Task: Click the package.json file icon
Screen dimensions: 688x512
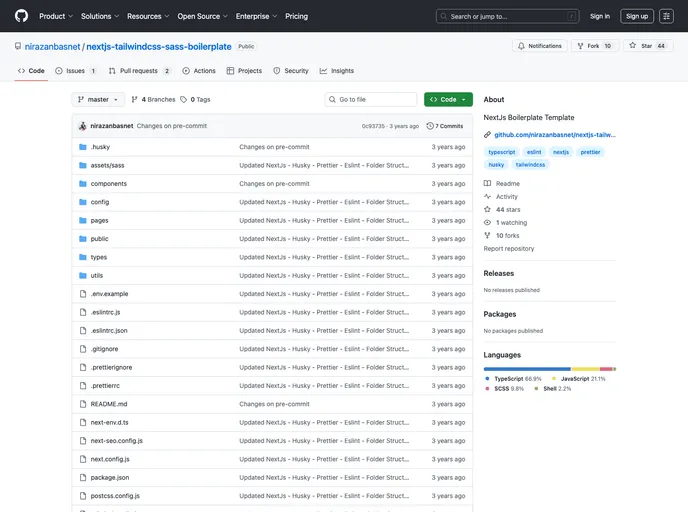Action: [x=82, y=477]
